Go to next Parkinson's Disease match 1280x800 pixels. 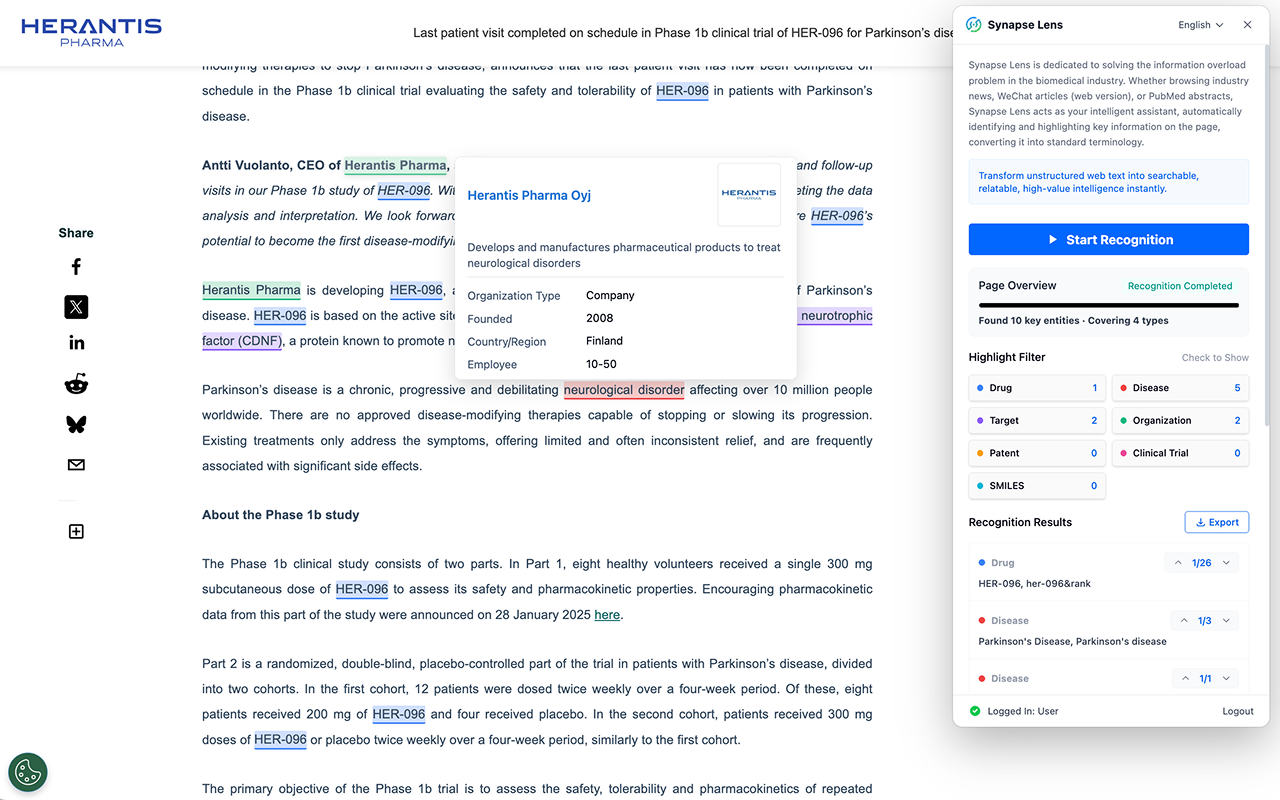pos(1227,621)
